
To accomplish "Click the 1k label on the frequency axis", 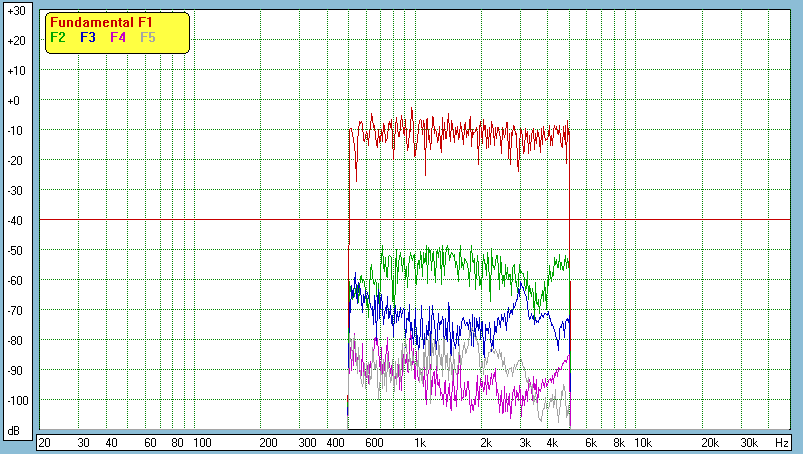I will [420, 442].
